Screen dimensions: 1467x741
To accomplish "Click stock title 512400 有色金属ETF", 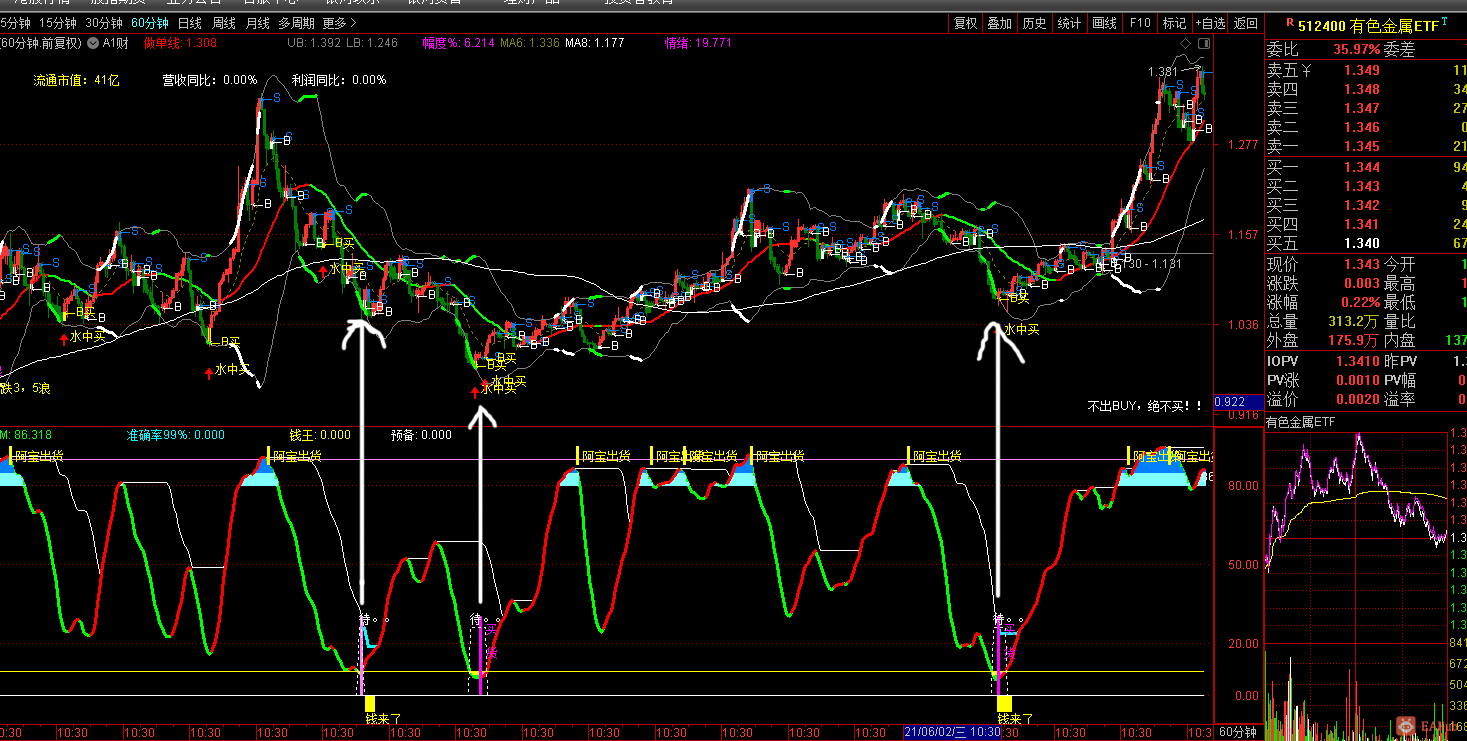I will click(1368, 25).
